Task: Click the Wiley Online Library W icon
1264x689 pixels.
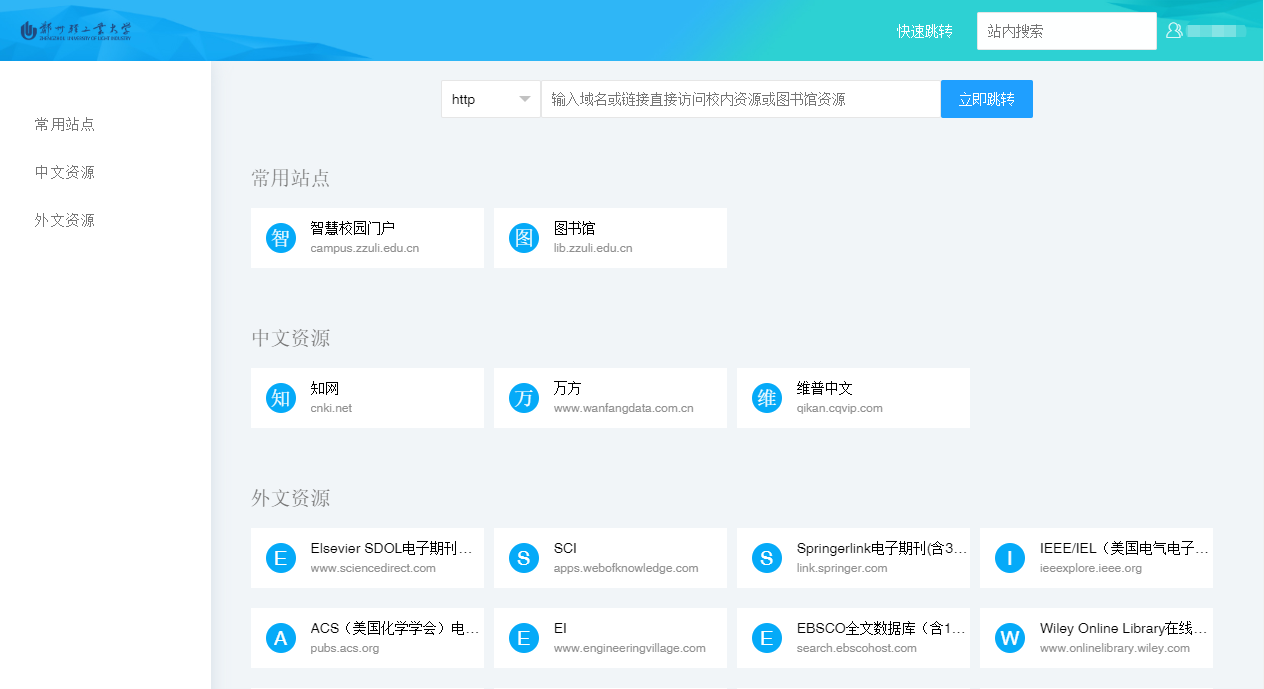Action: 1010,638
